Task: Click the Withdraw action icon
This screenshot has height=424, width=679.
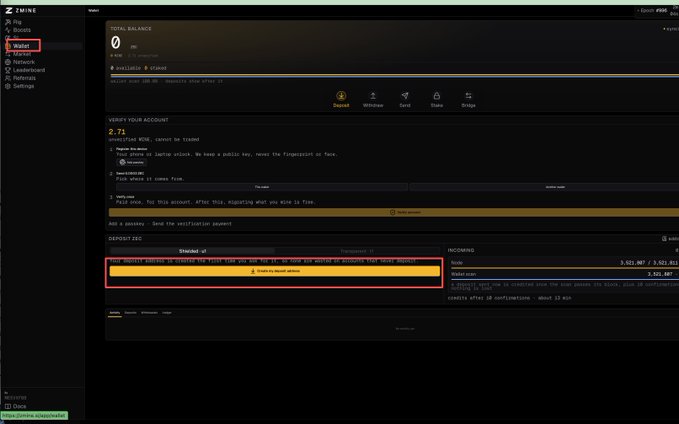Action: tap(373, 96)
